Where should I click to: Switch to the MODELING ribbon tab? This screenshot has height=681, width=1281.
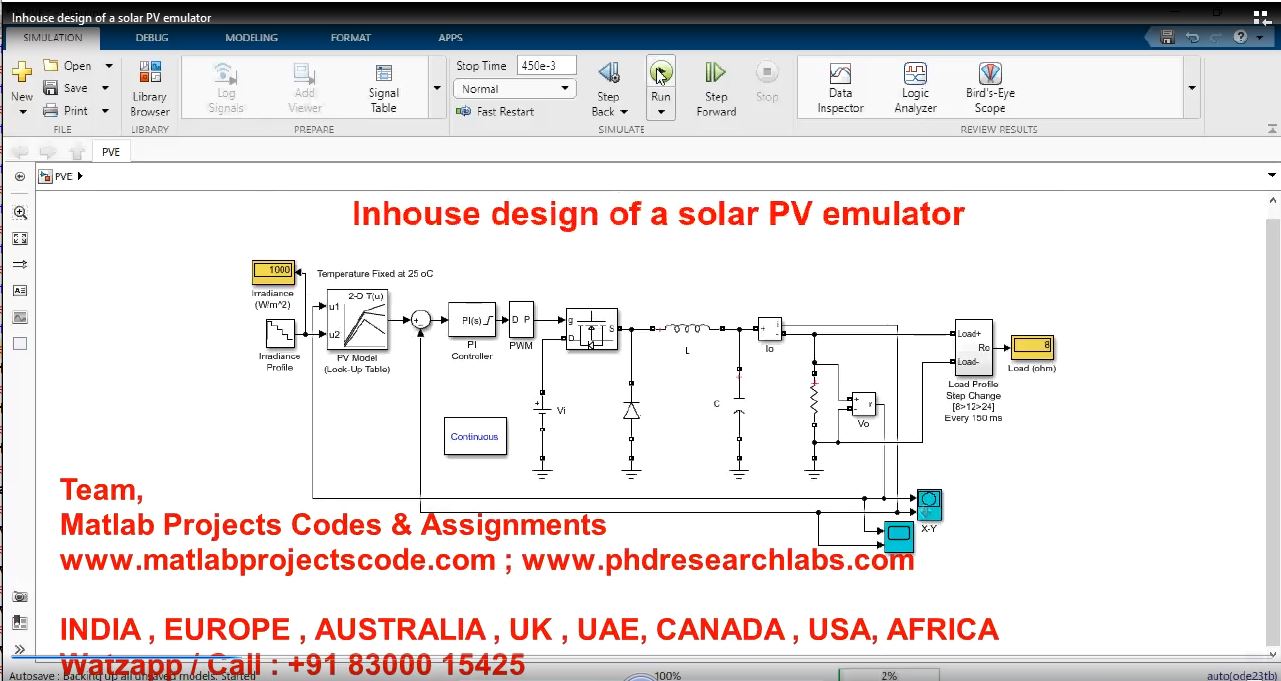pos(251,38)
